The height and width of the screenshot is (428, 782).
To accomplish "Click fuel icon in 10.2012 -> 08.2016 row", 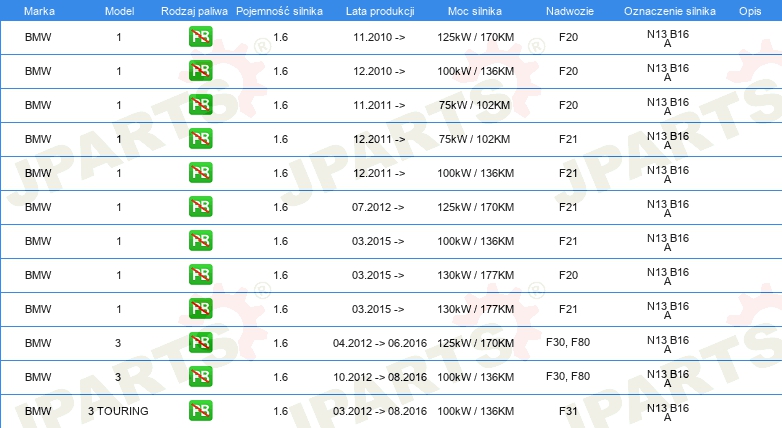I will pos(200,376).
